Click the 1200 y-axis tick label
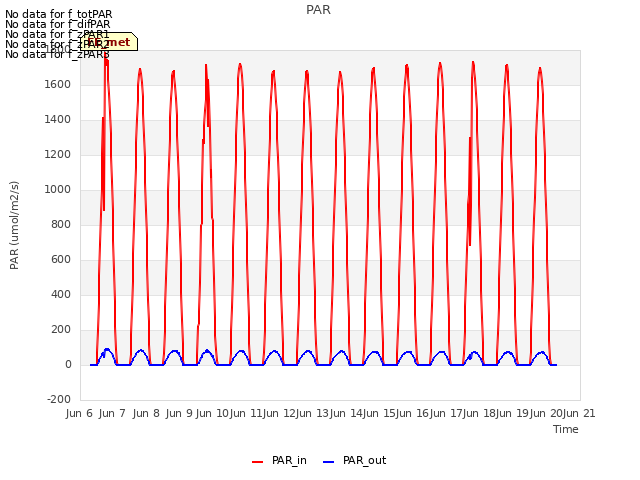The height and width of the screenshot is (480, 640). coord(58,155)
